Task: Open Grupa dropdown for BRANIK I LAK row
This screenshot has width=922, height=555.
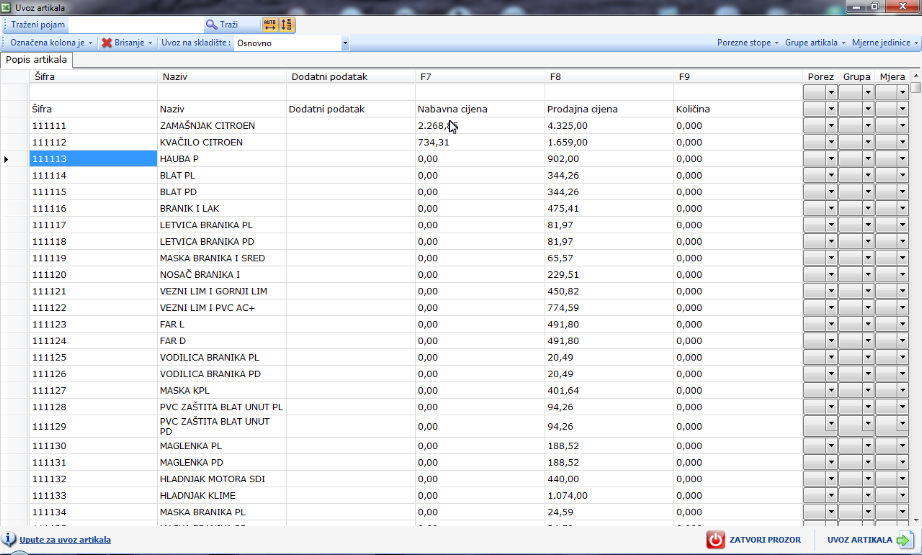Action: click(868, 208)
